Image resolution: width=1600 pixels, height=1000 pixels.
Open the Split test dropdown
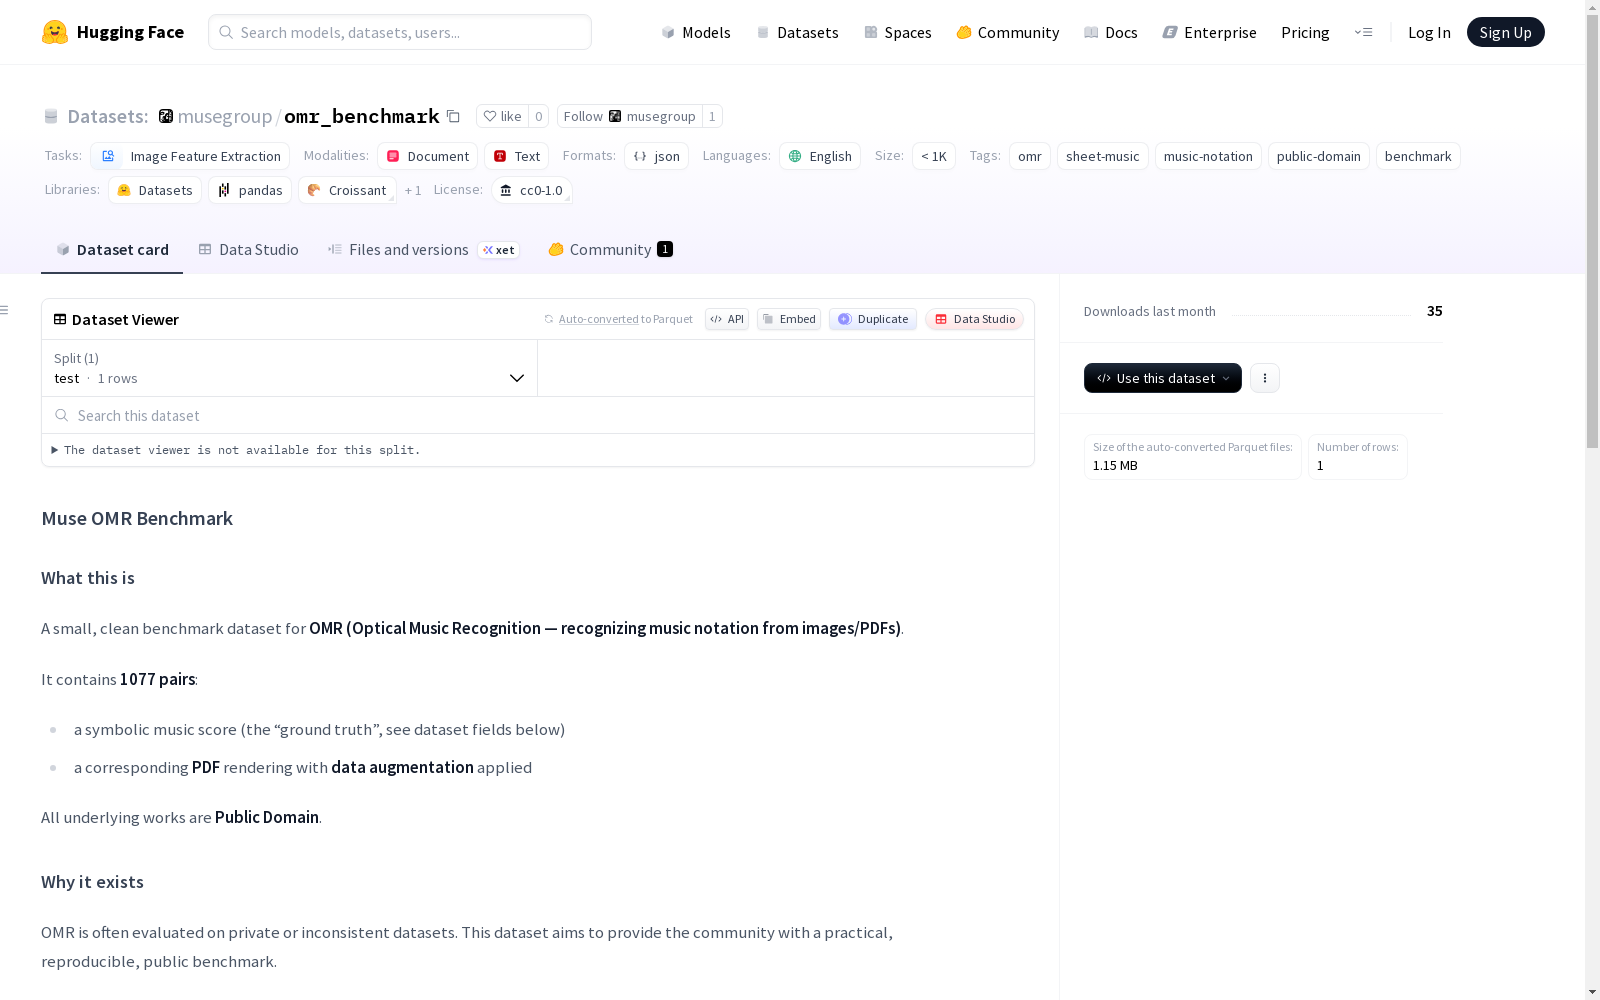290,368
